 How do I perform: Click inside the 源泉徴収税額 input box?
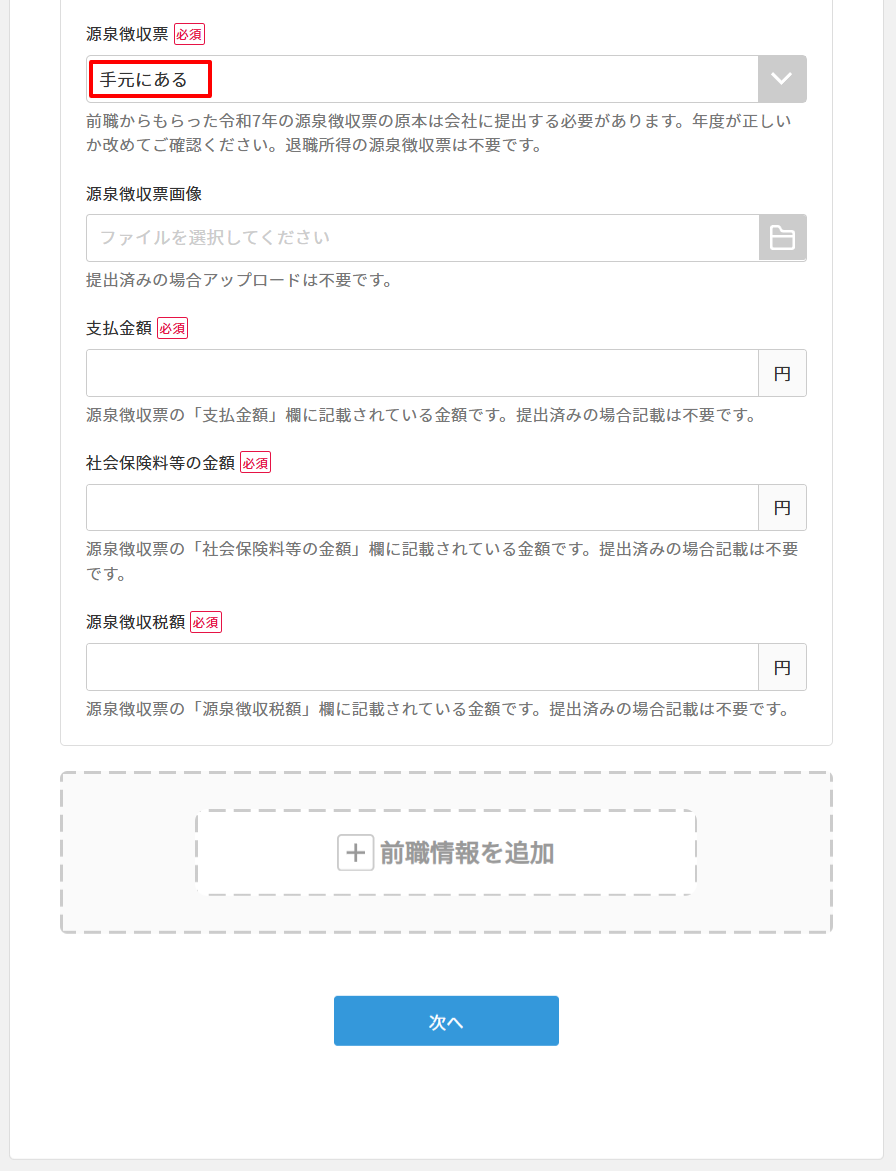click(x=420, y=666)
